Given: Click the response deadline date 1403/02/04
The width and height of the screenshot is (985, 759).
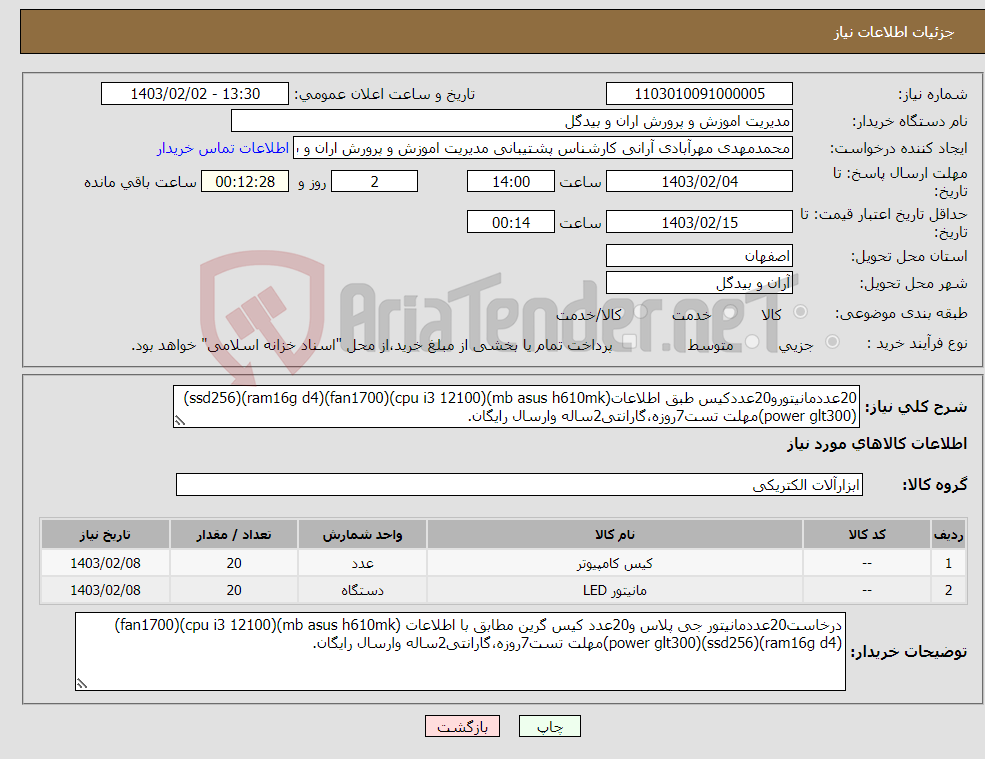Looking at the screenshot, I should coord(699,182).
